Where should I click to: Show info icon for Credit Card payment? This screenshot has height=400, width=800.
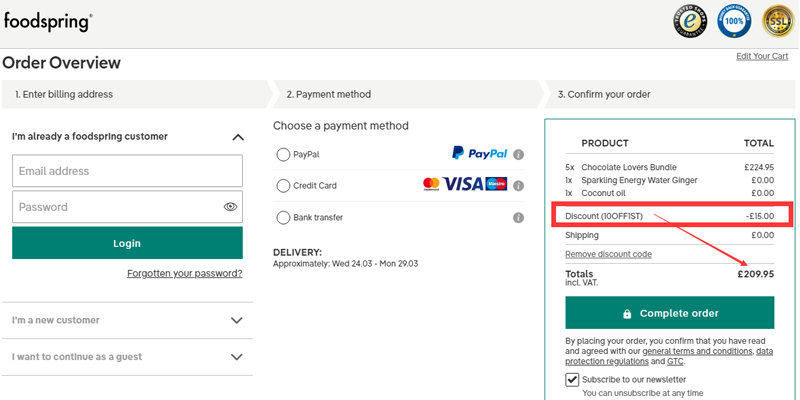pos(518,186)
